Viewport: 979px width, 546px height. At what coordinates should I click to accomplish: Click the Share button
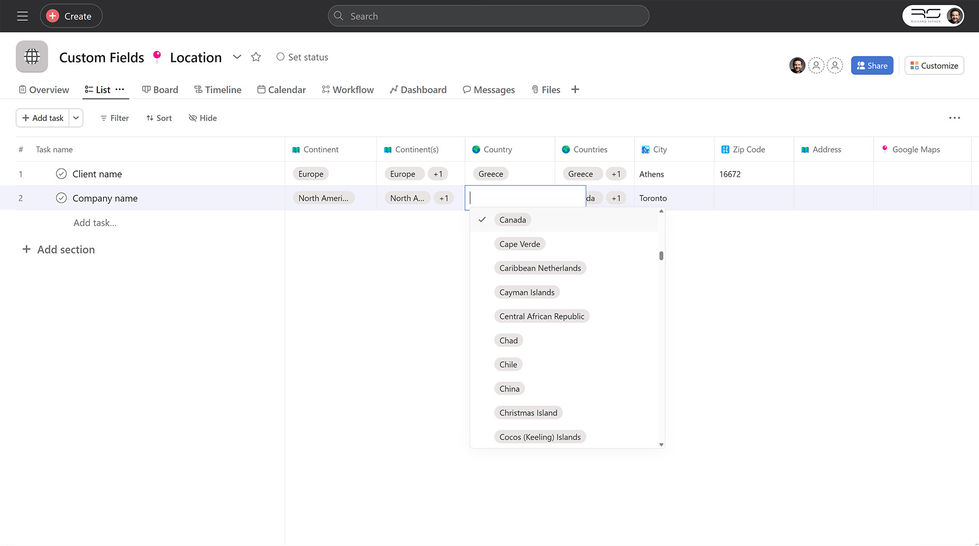pyautogui.click(x=872, y=66)
